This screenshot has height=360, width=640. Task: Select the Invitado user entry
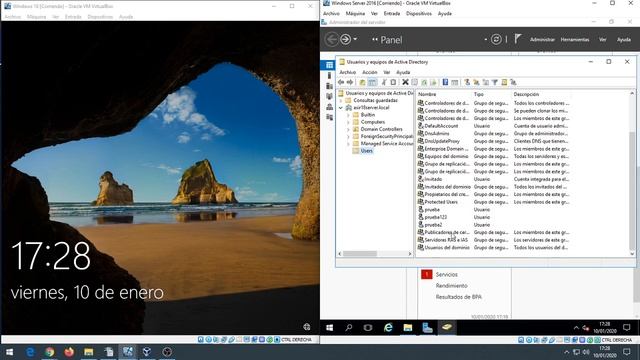[x=433, y=179]
